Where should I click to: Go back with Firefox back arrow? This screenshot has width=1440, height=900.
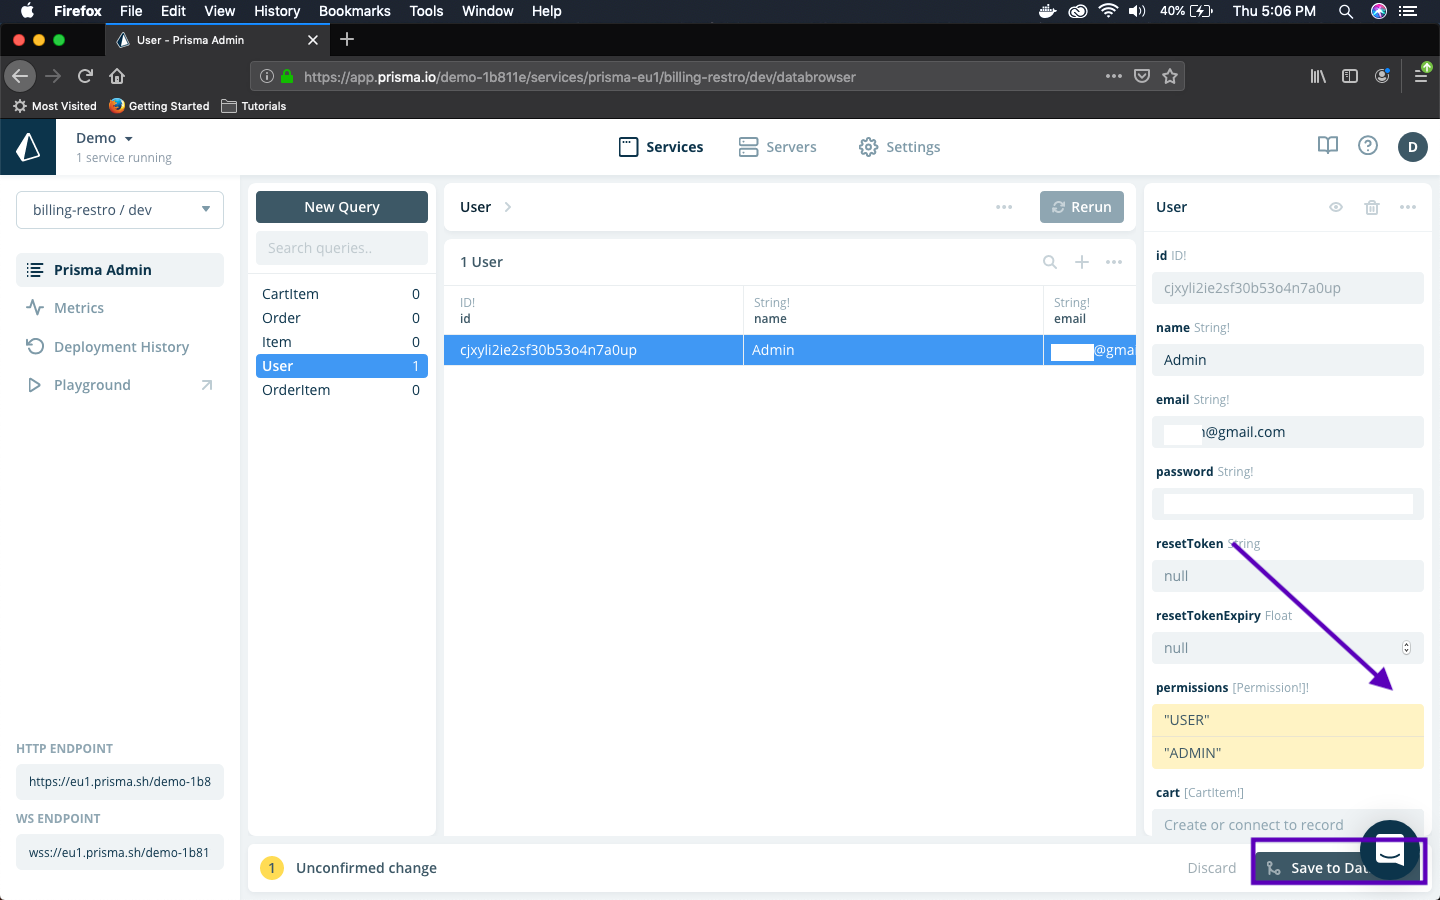point(20,76)
